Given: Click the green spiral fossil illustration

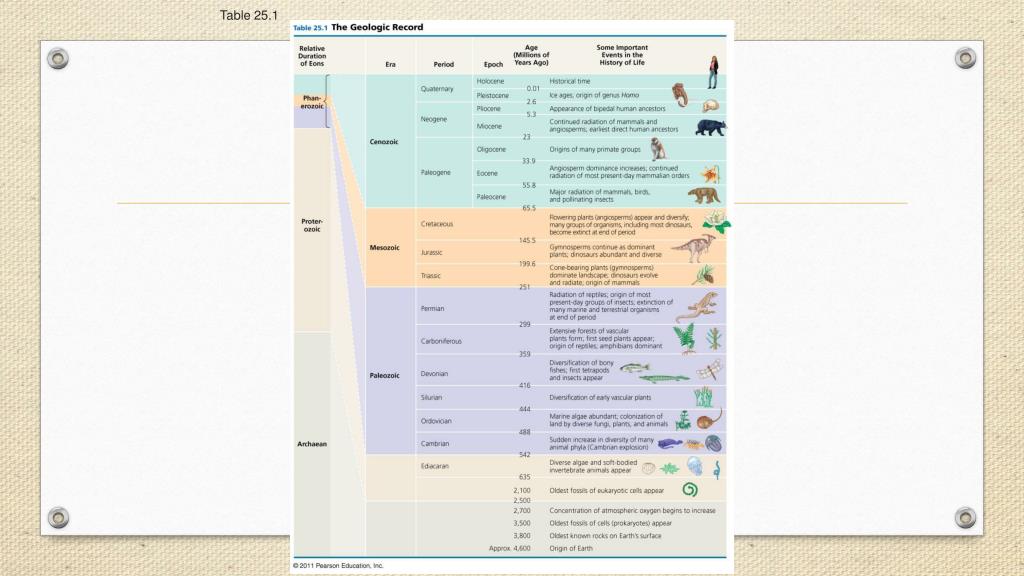Looking at the screenshot, I should pyautogui.click(x=690, y=489).
